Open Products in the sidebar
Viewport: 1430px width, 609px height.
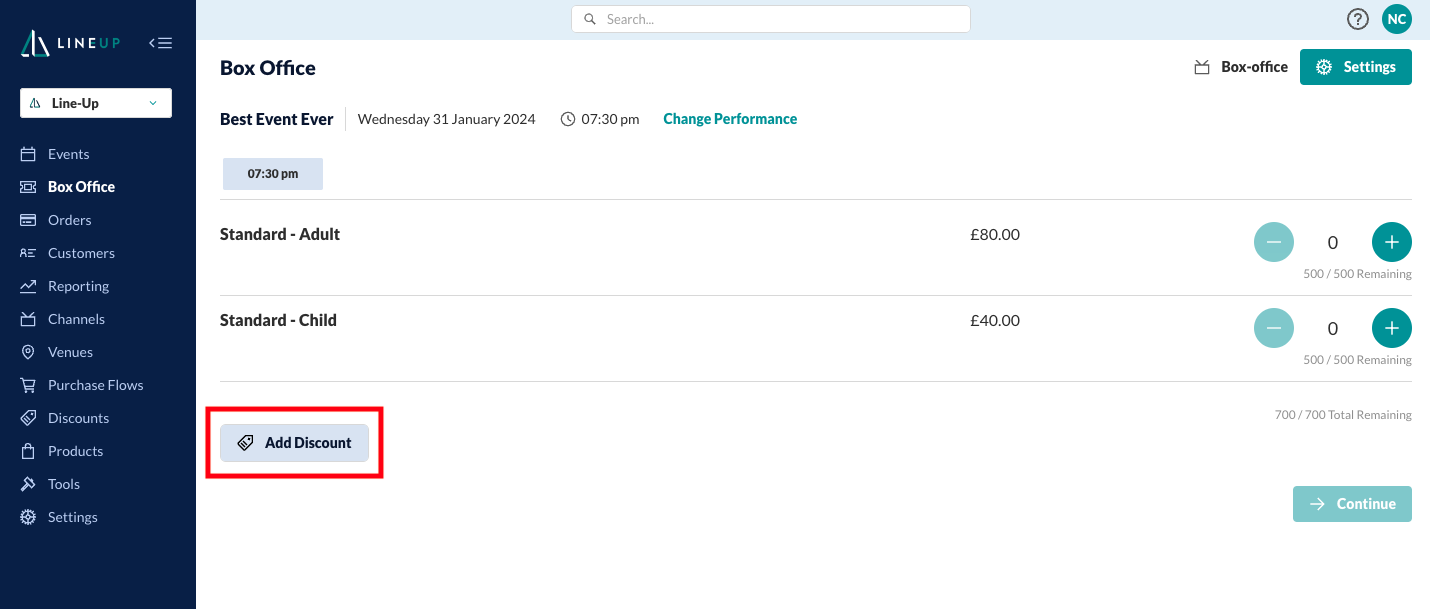coord(75,451)
